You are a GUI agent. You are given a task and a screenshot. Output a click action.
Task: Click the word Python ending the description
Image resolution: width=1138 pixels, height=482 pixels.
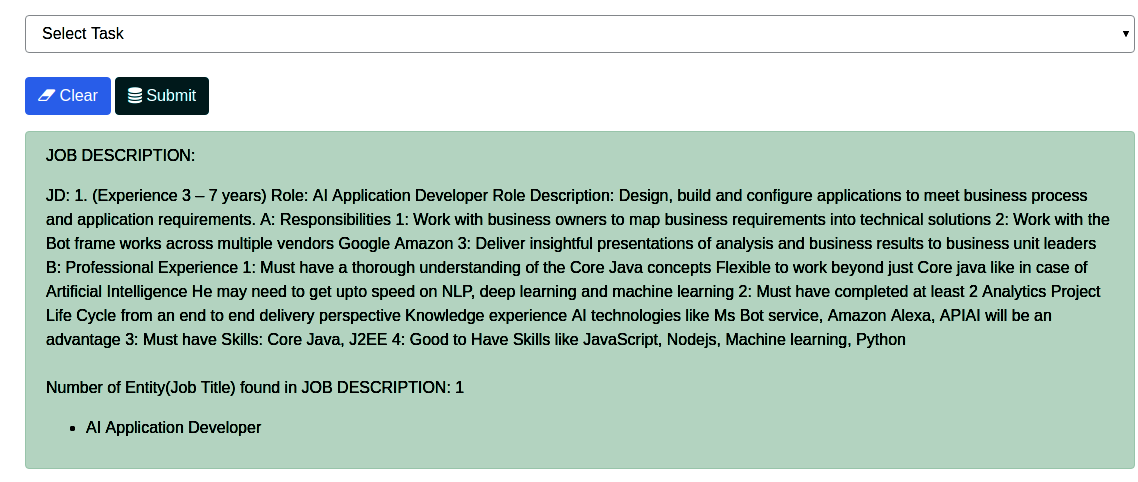(x=881, y=340)
